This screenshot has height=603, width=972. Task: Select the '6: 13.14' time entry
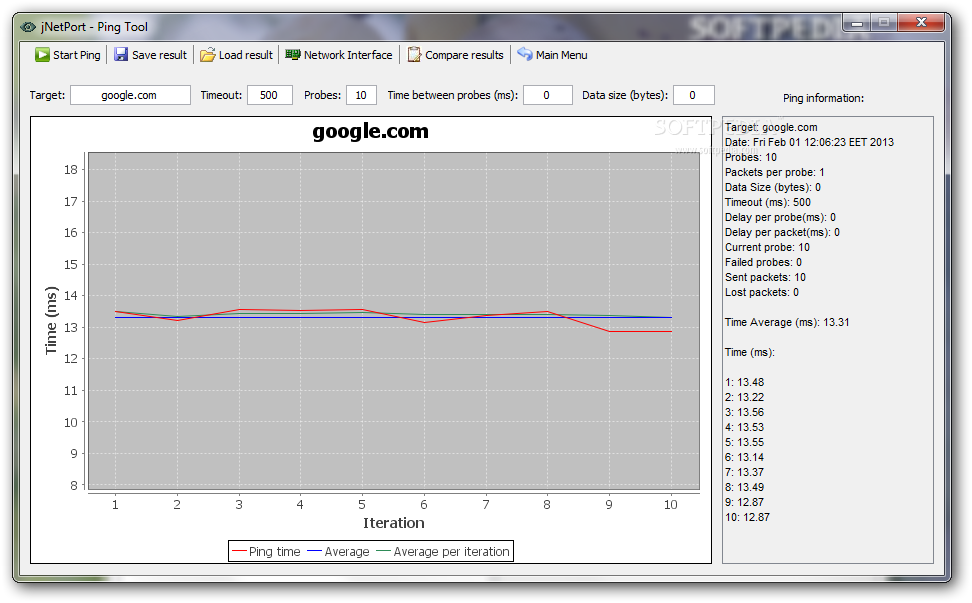(744, 457)
